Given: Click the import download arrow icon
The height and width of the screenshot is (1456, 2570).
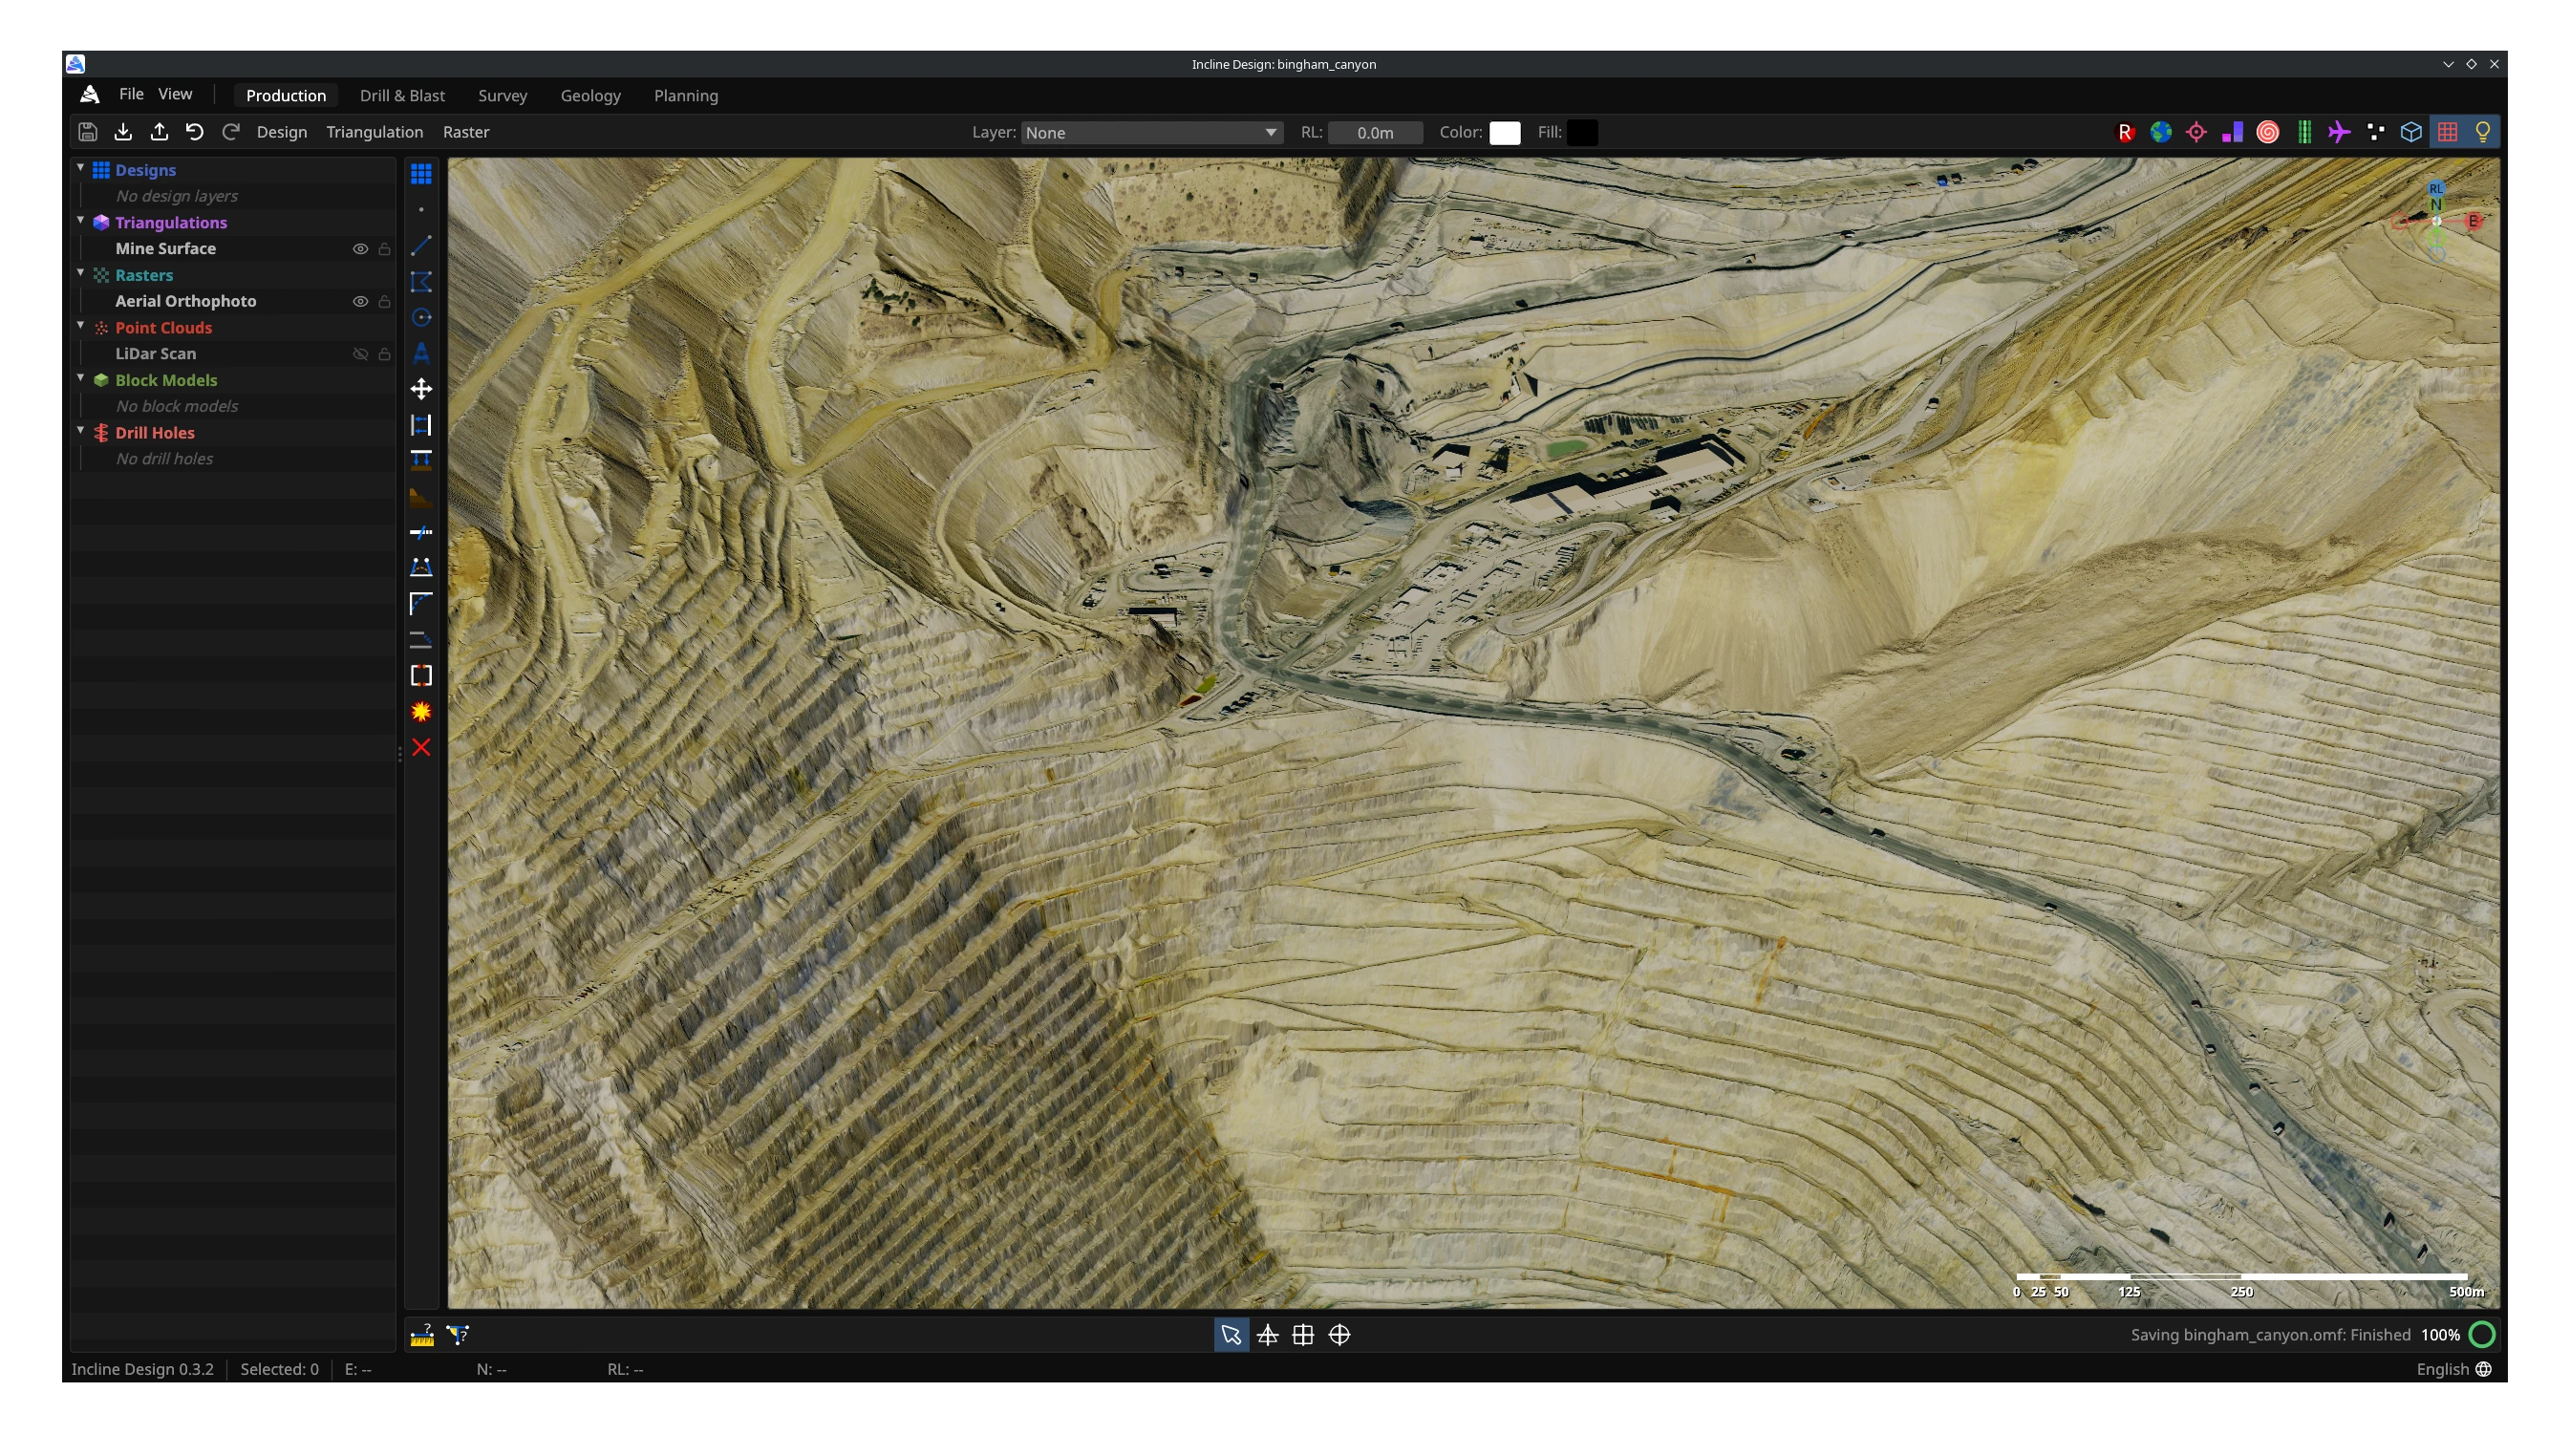Looking at the screenshot, I should click(123, 132).
